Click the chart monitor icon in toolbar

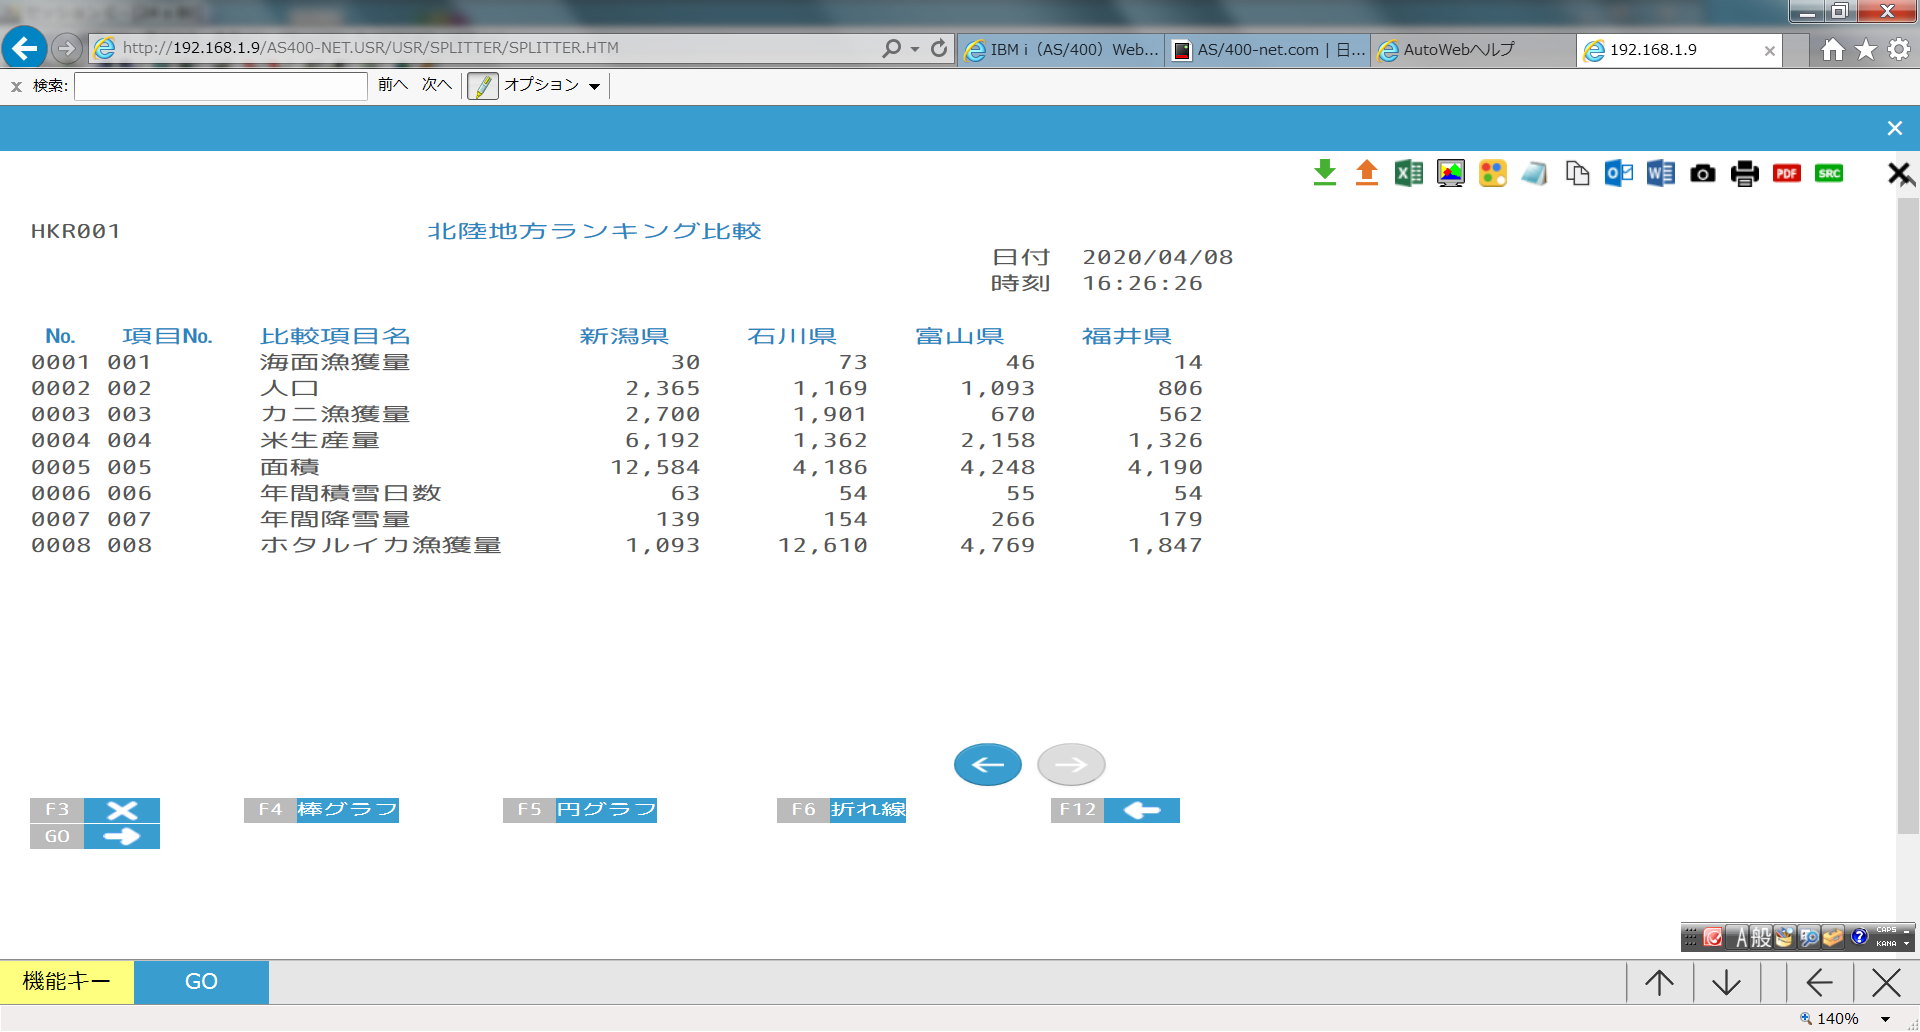(x=1450, y=173)
